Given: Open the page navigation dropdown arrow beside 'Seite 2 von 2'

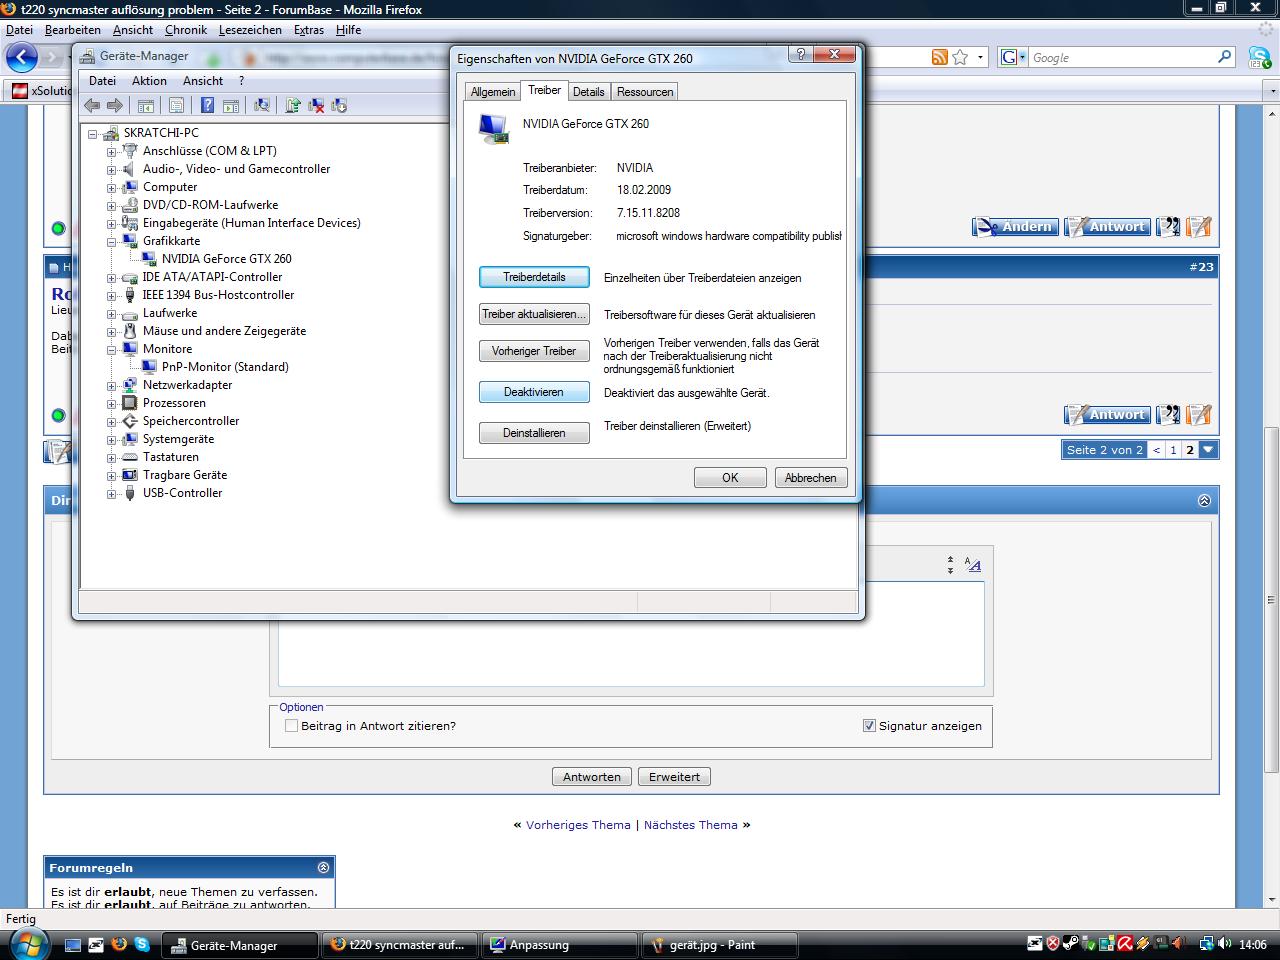Looking at the screenshot, I should click(x=1208, y=450).
